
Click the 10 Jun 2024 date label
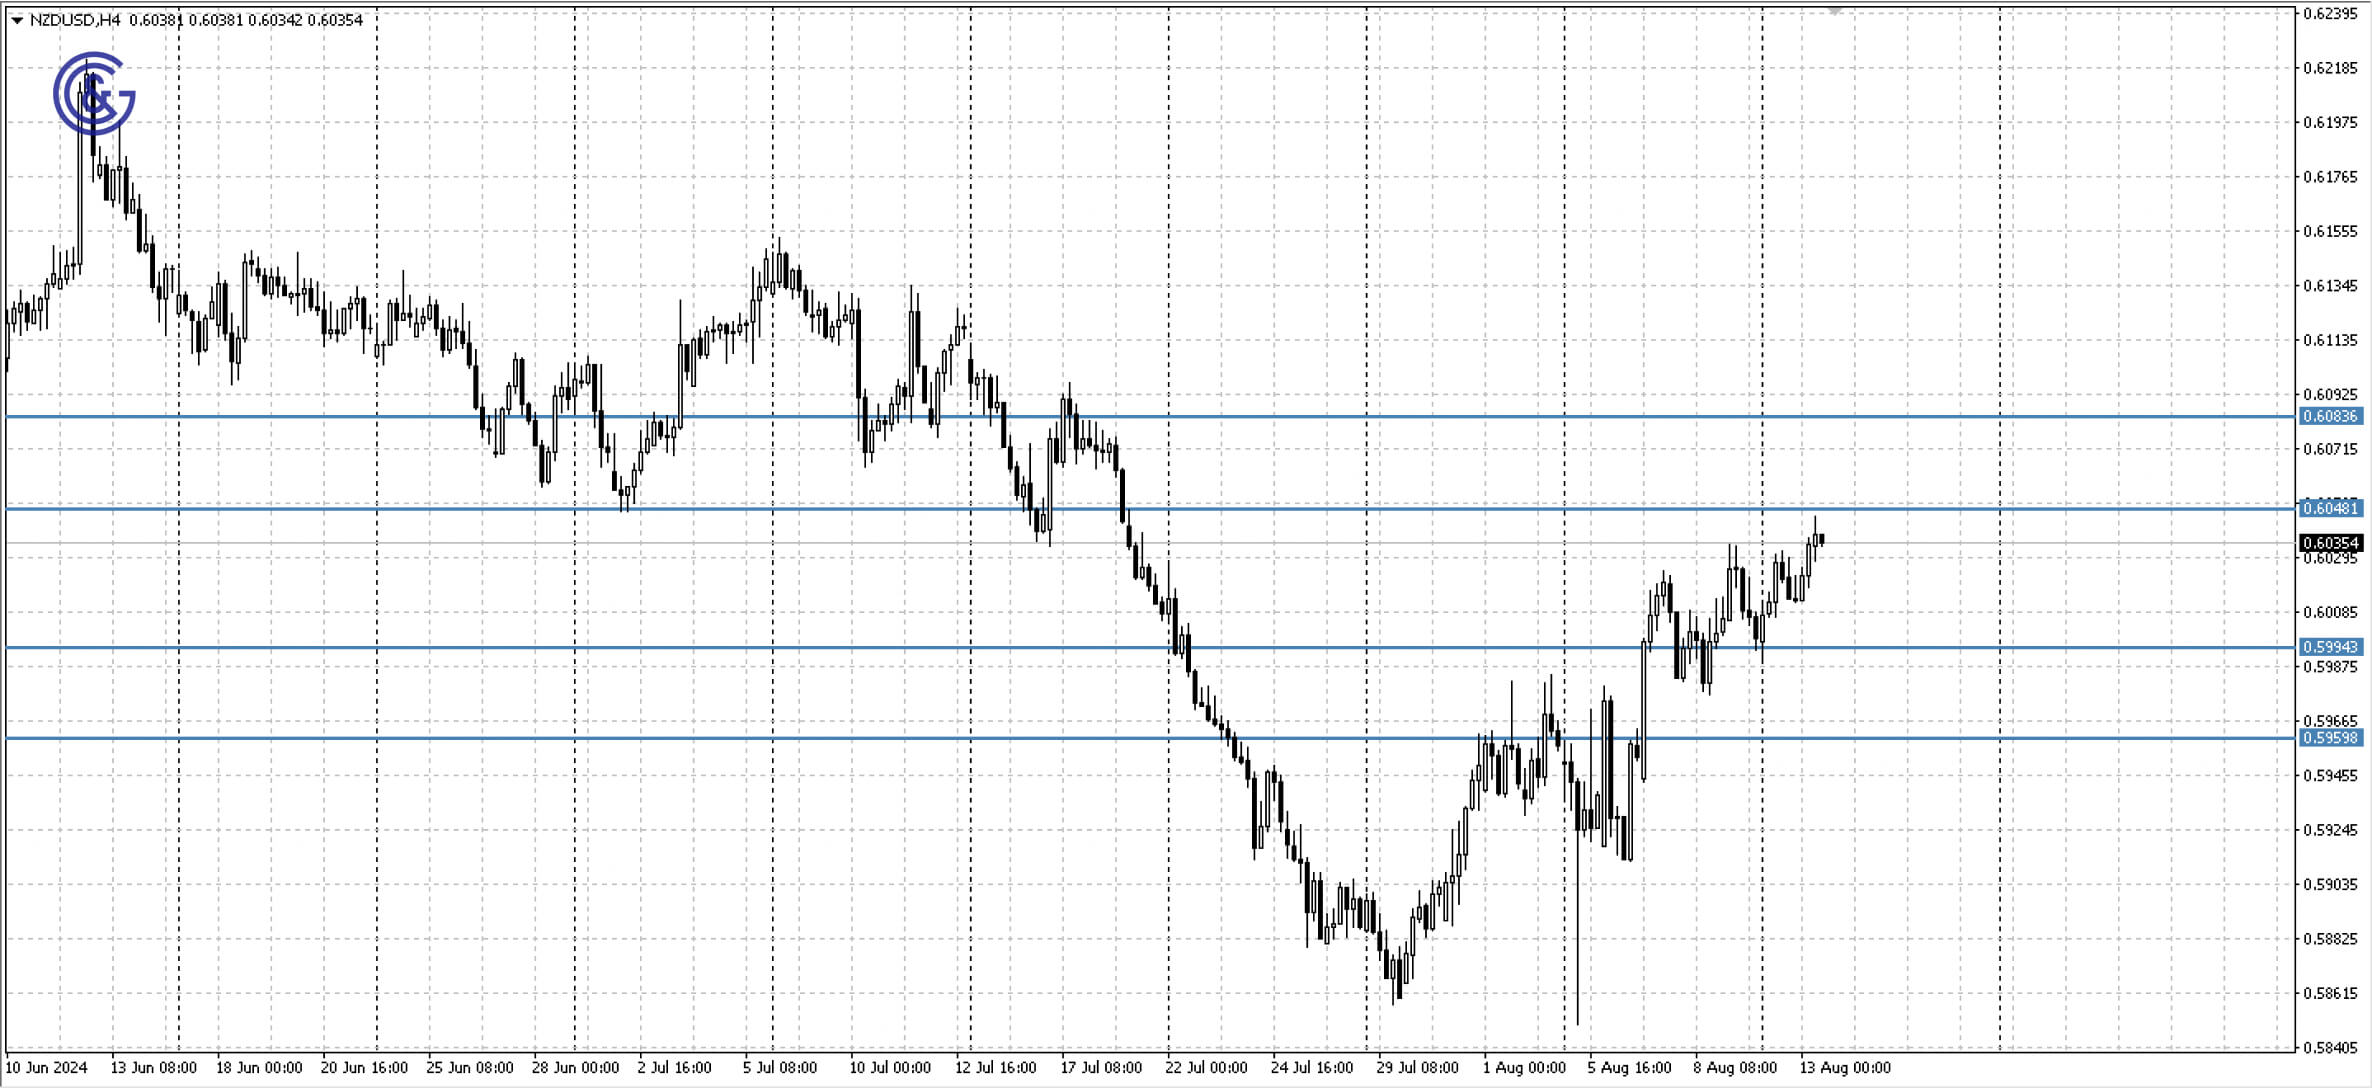click(x=45, y=1067)
